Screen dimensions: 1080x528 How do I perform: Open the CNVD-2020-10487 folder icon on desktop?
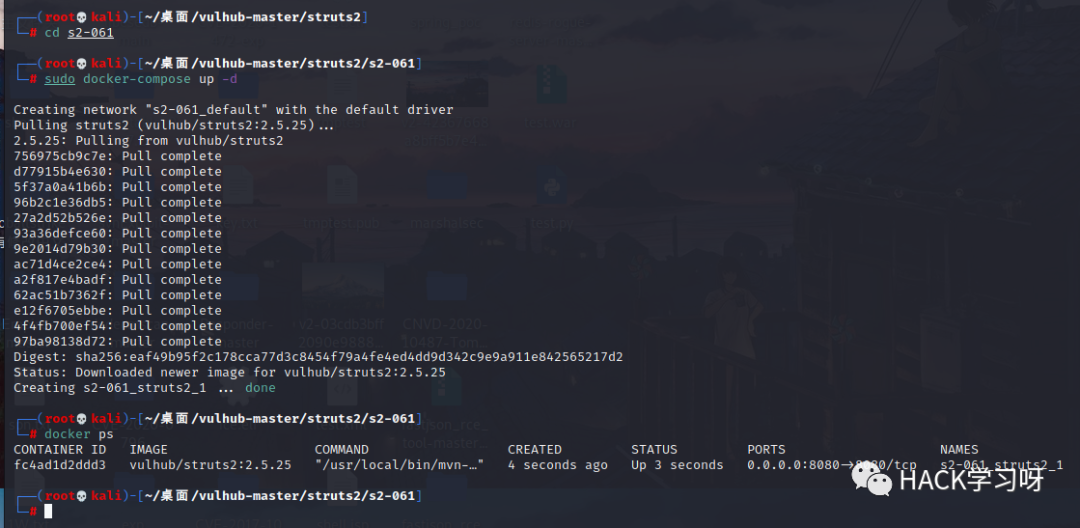click(448, 287)
